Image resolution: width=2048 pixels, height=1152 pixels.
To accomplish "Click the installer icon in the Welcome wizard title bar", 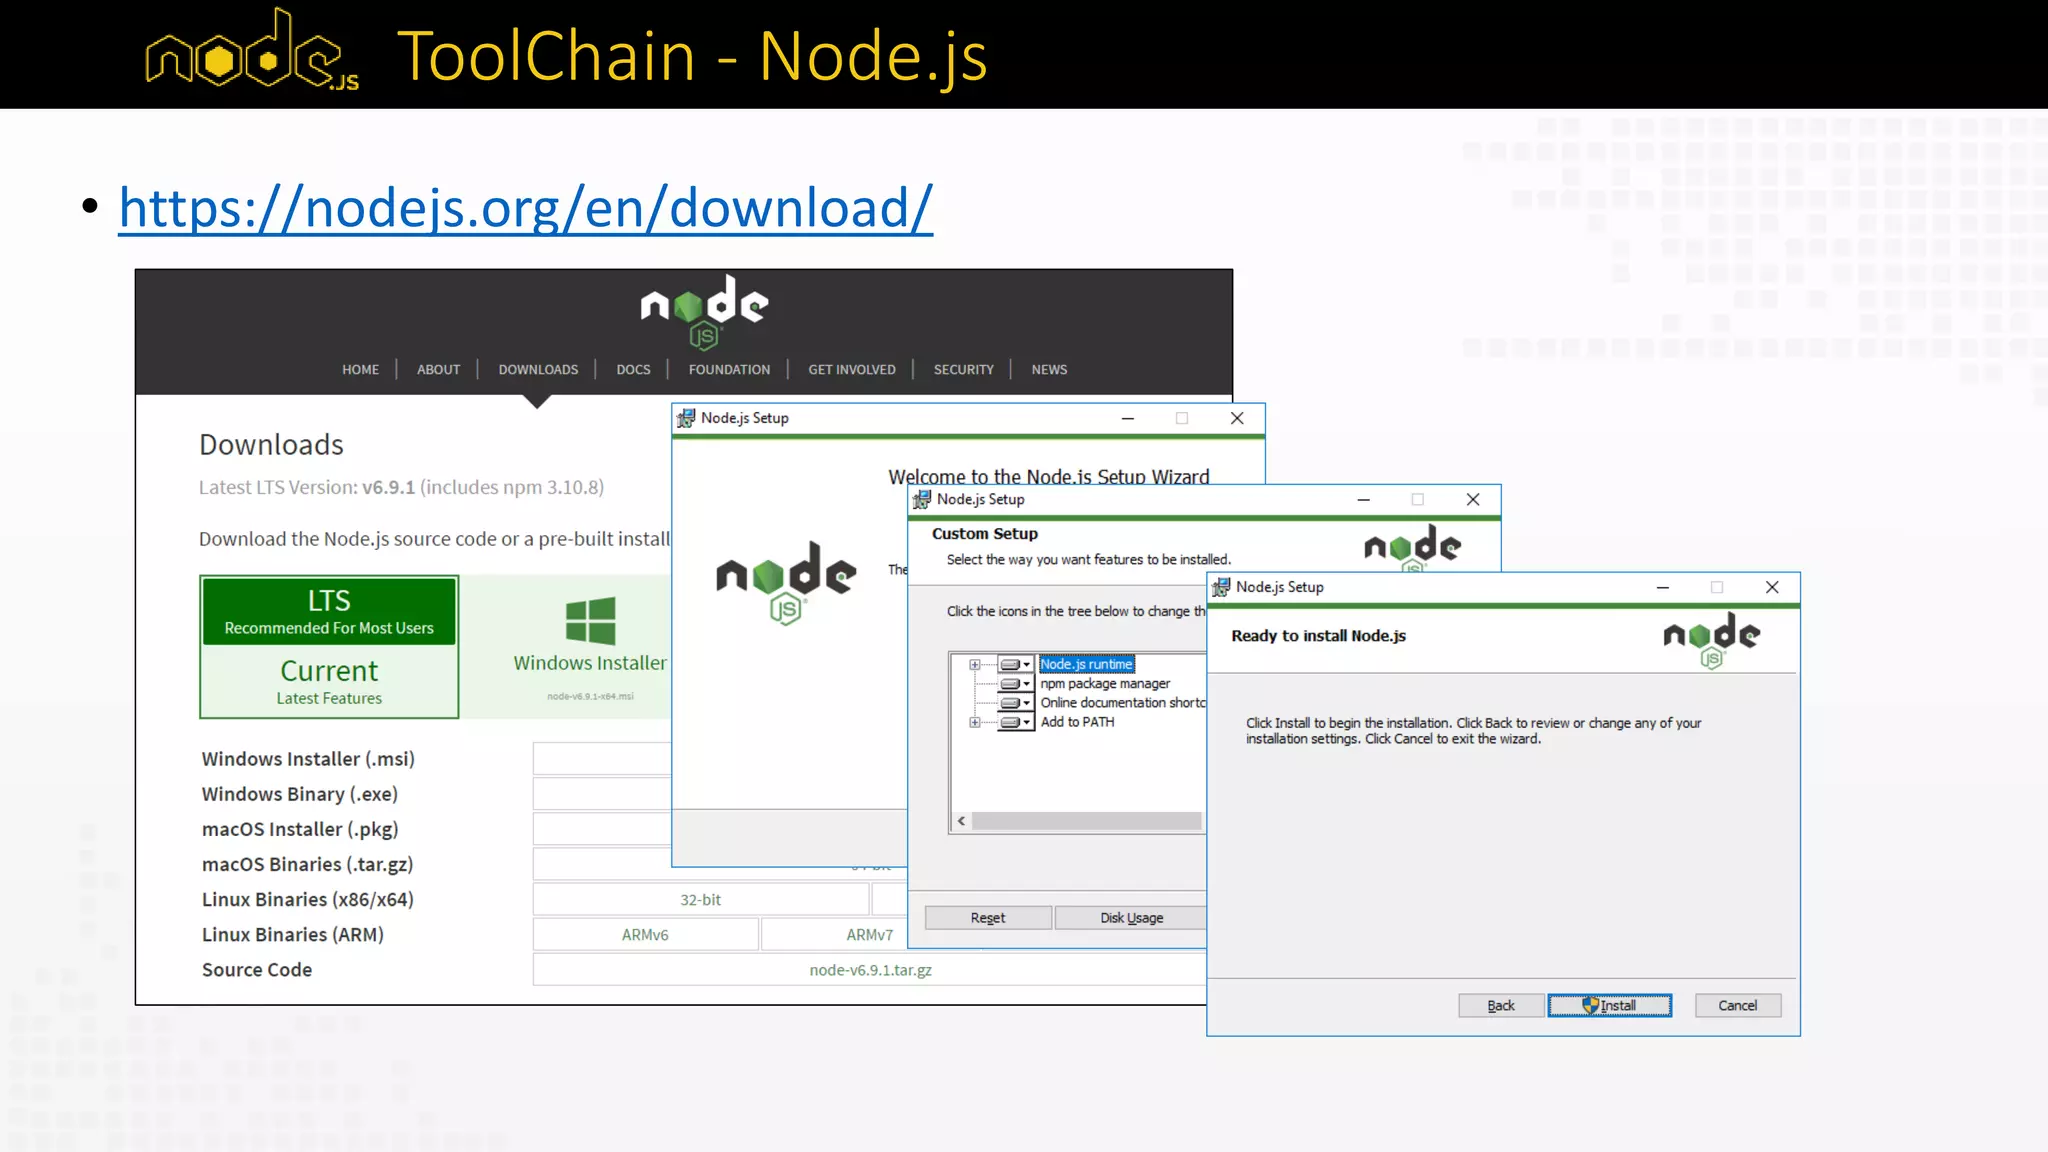I will pos(686,418).
